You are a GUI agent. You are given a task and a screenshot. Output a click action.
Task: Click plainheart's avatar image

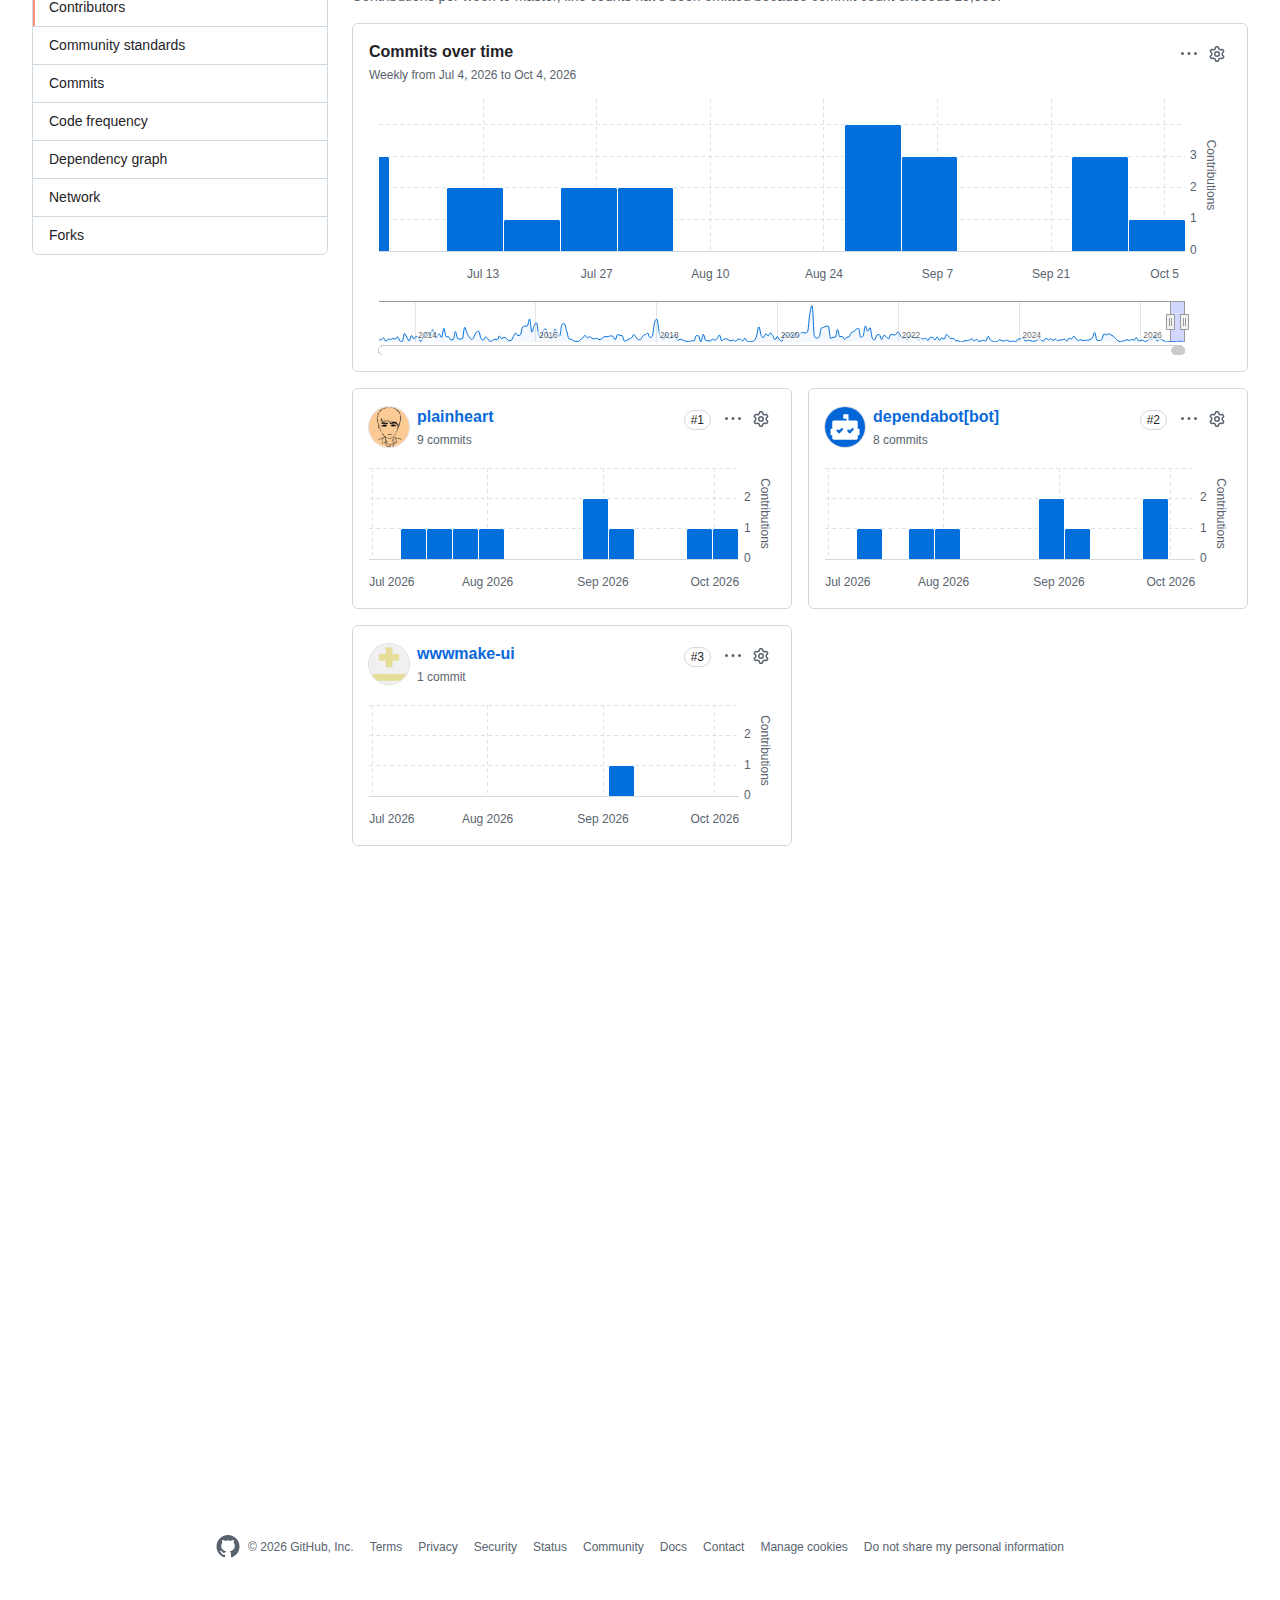pyautogui.click(x=389, y=427)
